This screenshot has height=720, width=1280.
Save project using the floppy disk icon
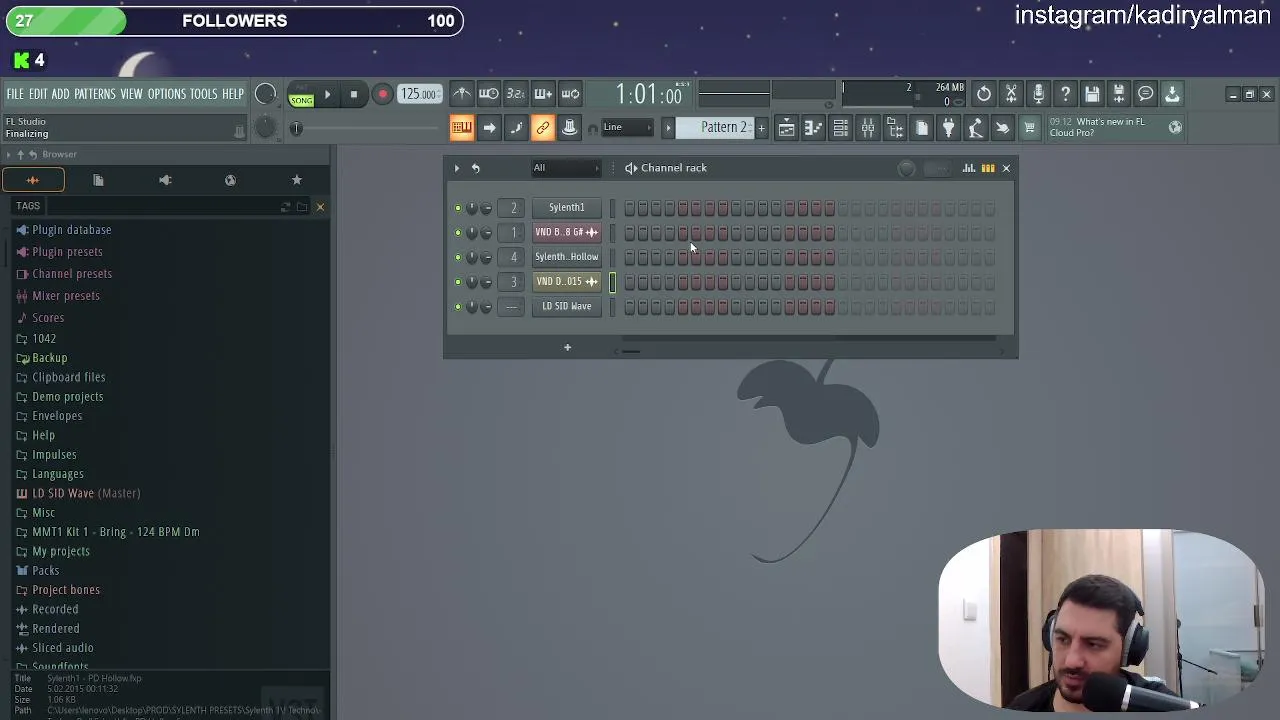1092,94
